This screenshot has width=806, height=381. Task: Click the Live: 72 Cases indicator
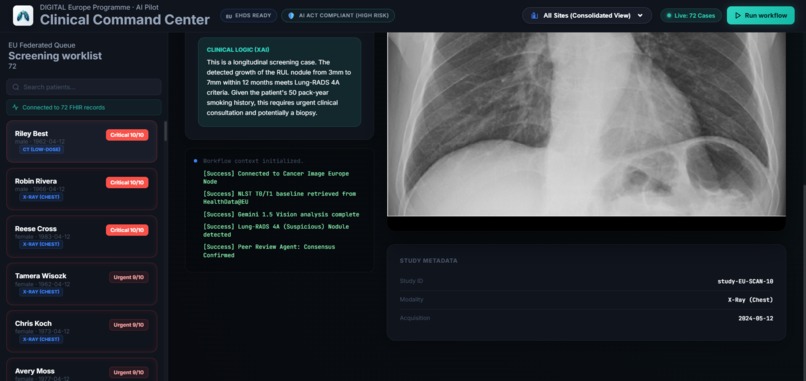(690, 15)
